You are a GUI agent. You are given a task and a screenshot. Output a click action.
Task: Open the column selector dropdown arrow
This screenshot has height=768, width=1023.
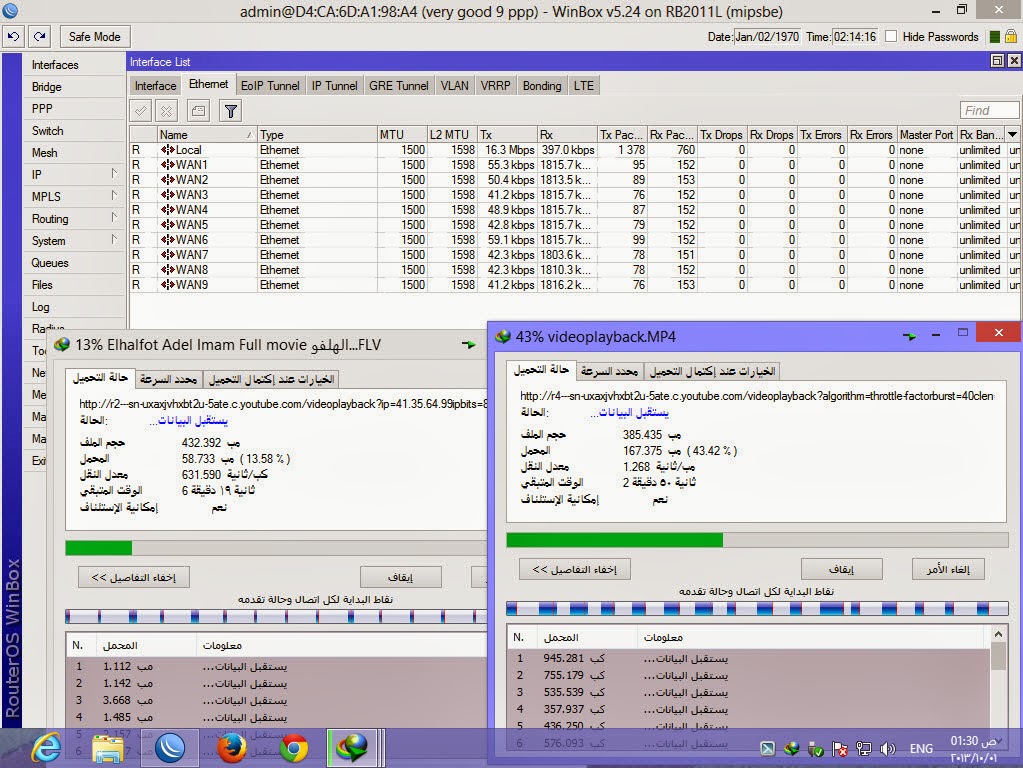point(1013,134)
